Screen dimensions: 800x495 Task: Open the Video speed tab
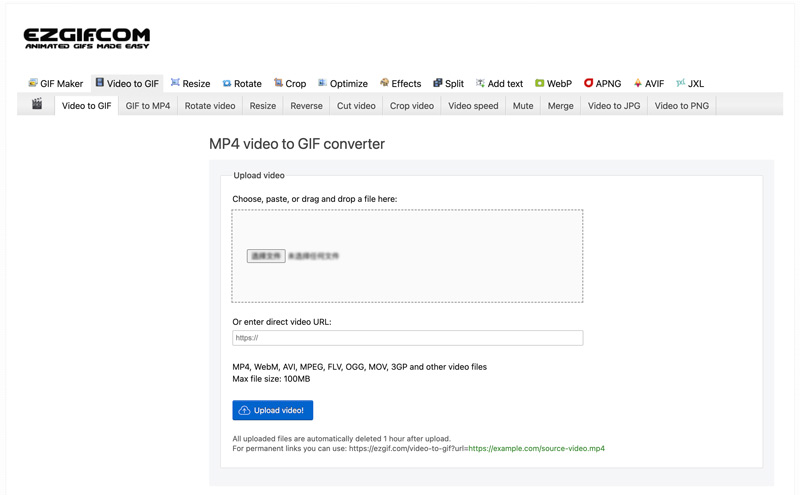pos(473,106)
